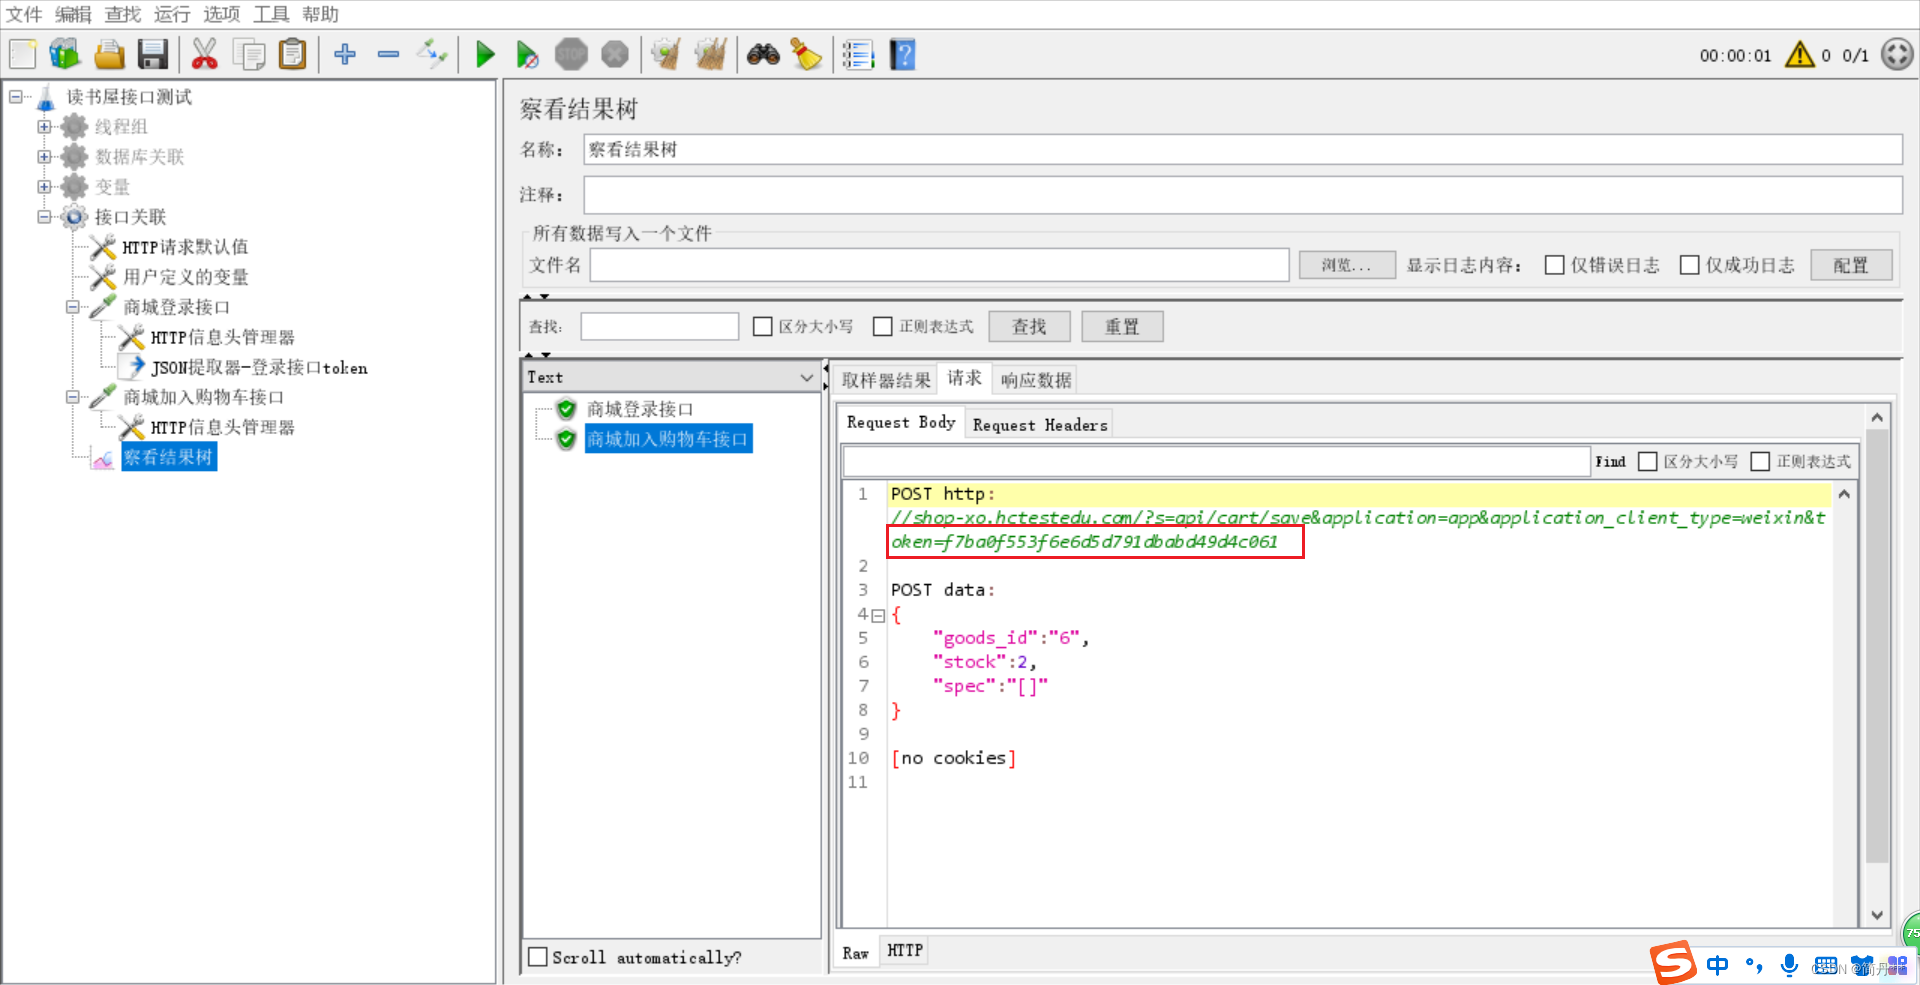Toggle regex checkbox beside 查找 field
The width and height of the screenshot is (1920, 985).
(x=882, y=327)
